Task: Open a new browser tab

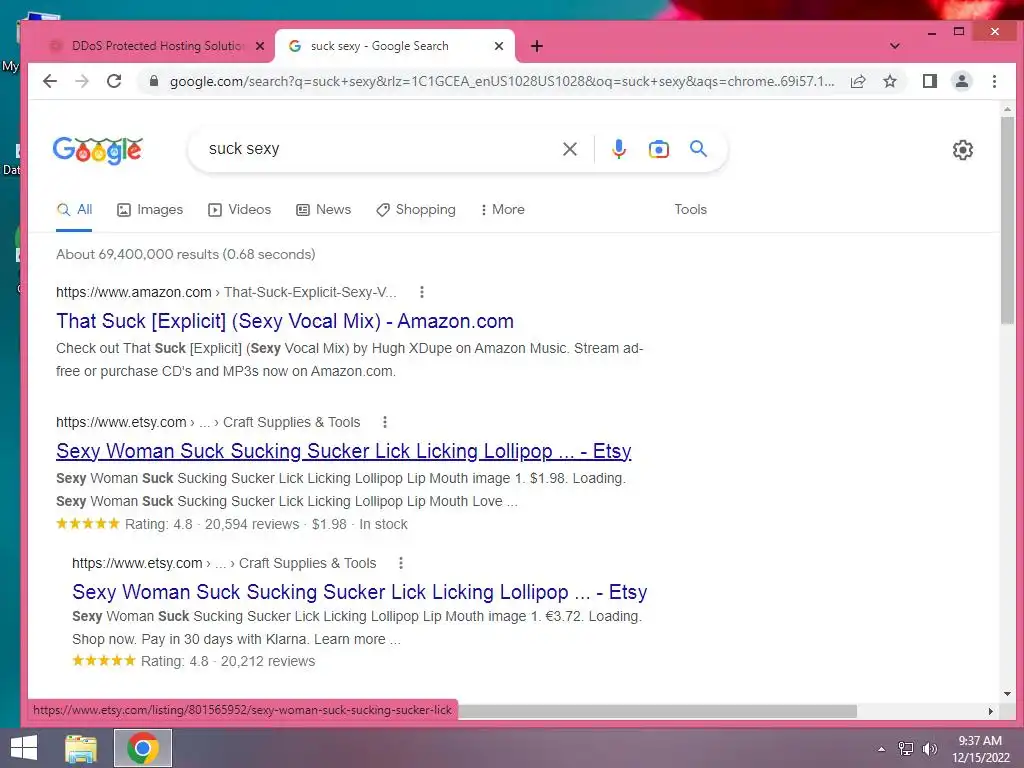Action: 537,46
